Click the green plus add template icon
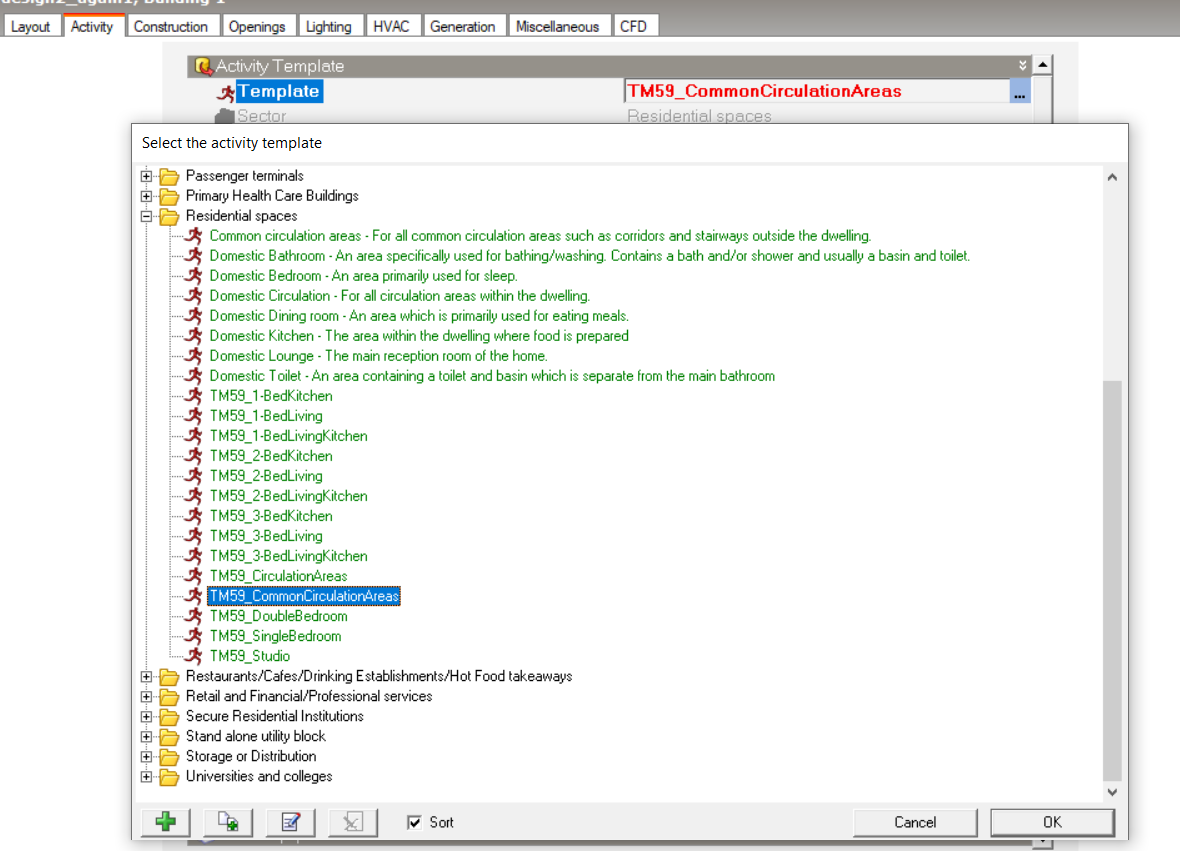This screenshot has height=851, width=1180. coord(166,822)
